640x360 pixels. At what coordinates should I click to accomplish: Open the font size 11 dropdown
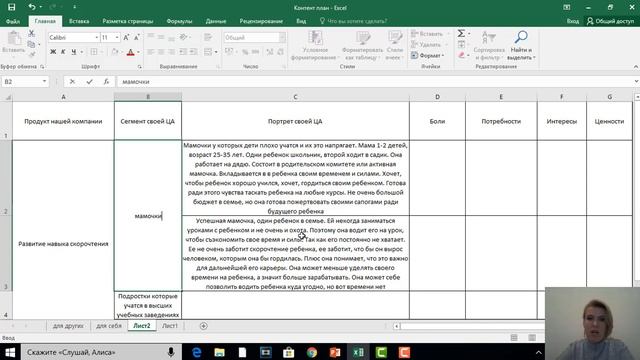coord(117,38)
